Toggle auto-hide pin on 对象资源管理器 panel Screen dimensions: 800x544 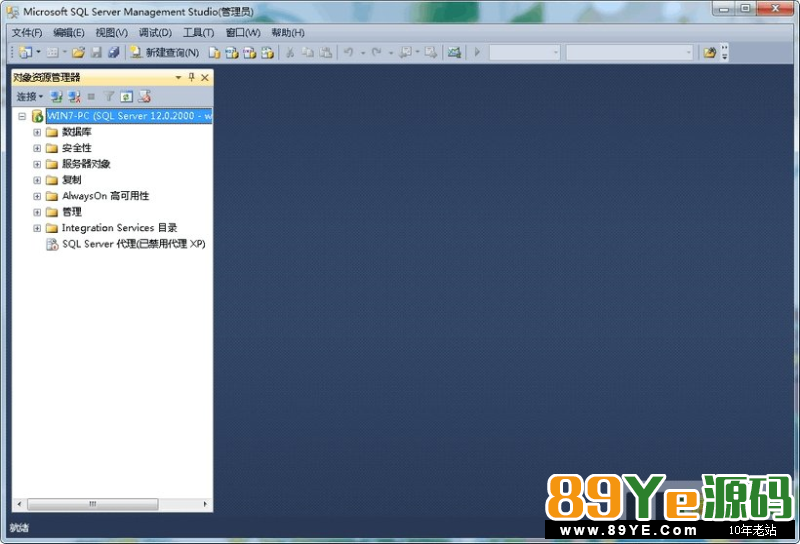tap(191, 77)
